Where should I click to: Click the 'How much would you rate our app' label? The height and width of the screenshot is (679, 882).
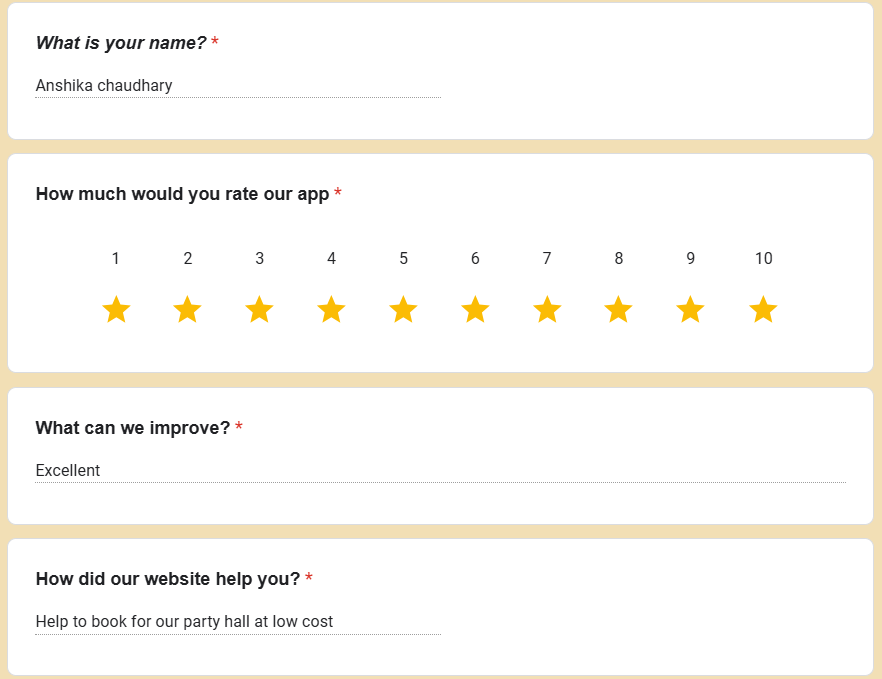point(182,194)
